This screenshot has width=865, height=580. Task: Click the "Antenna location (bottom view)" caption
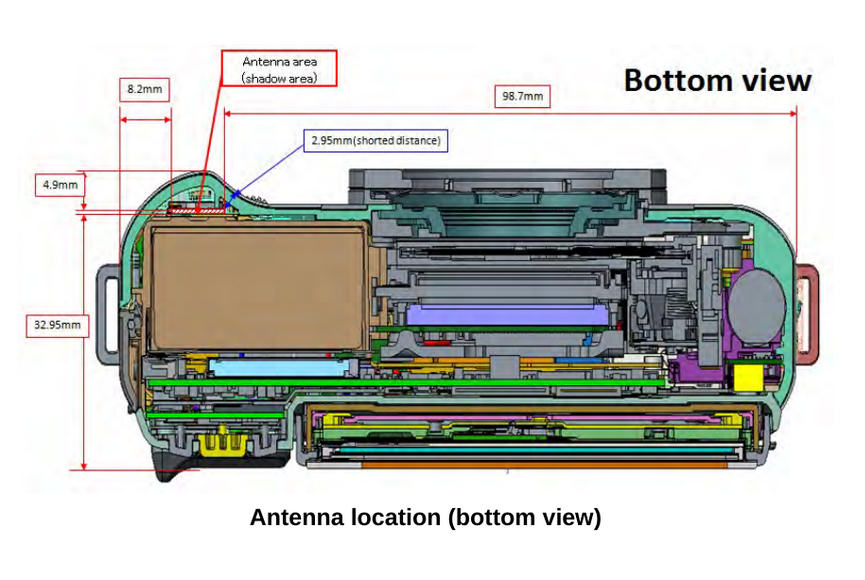pyautogui.click(x=425, y=518)
